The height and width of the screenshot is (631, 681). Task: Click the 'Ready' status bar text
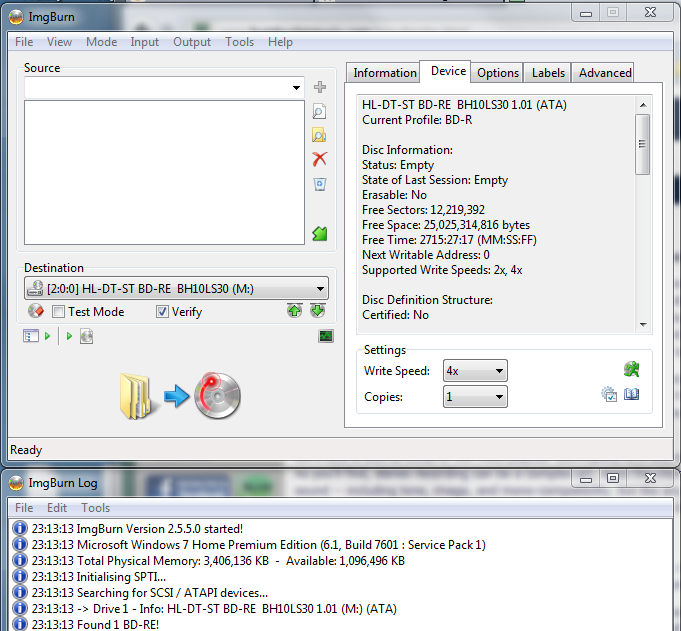click(26, 450)
